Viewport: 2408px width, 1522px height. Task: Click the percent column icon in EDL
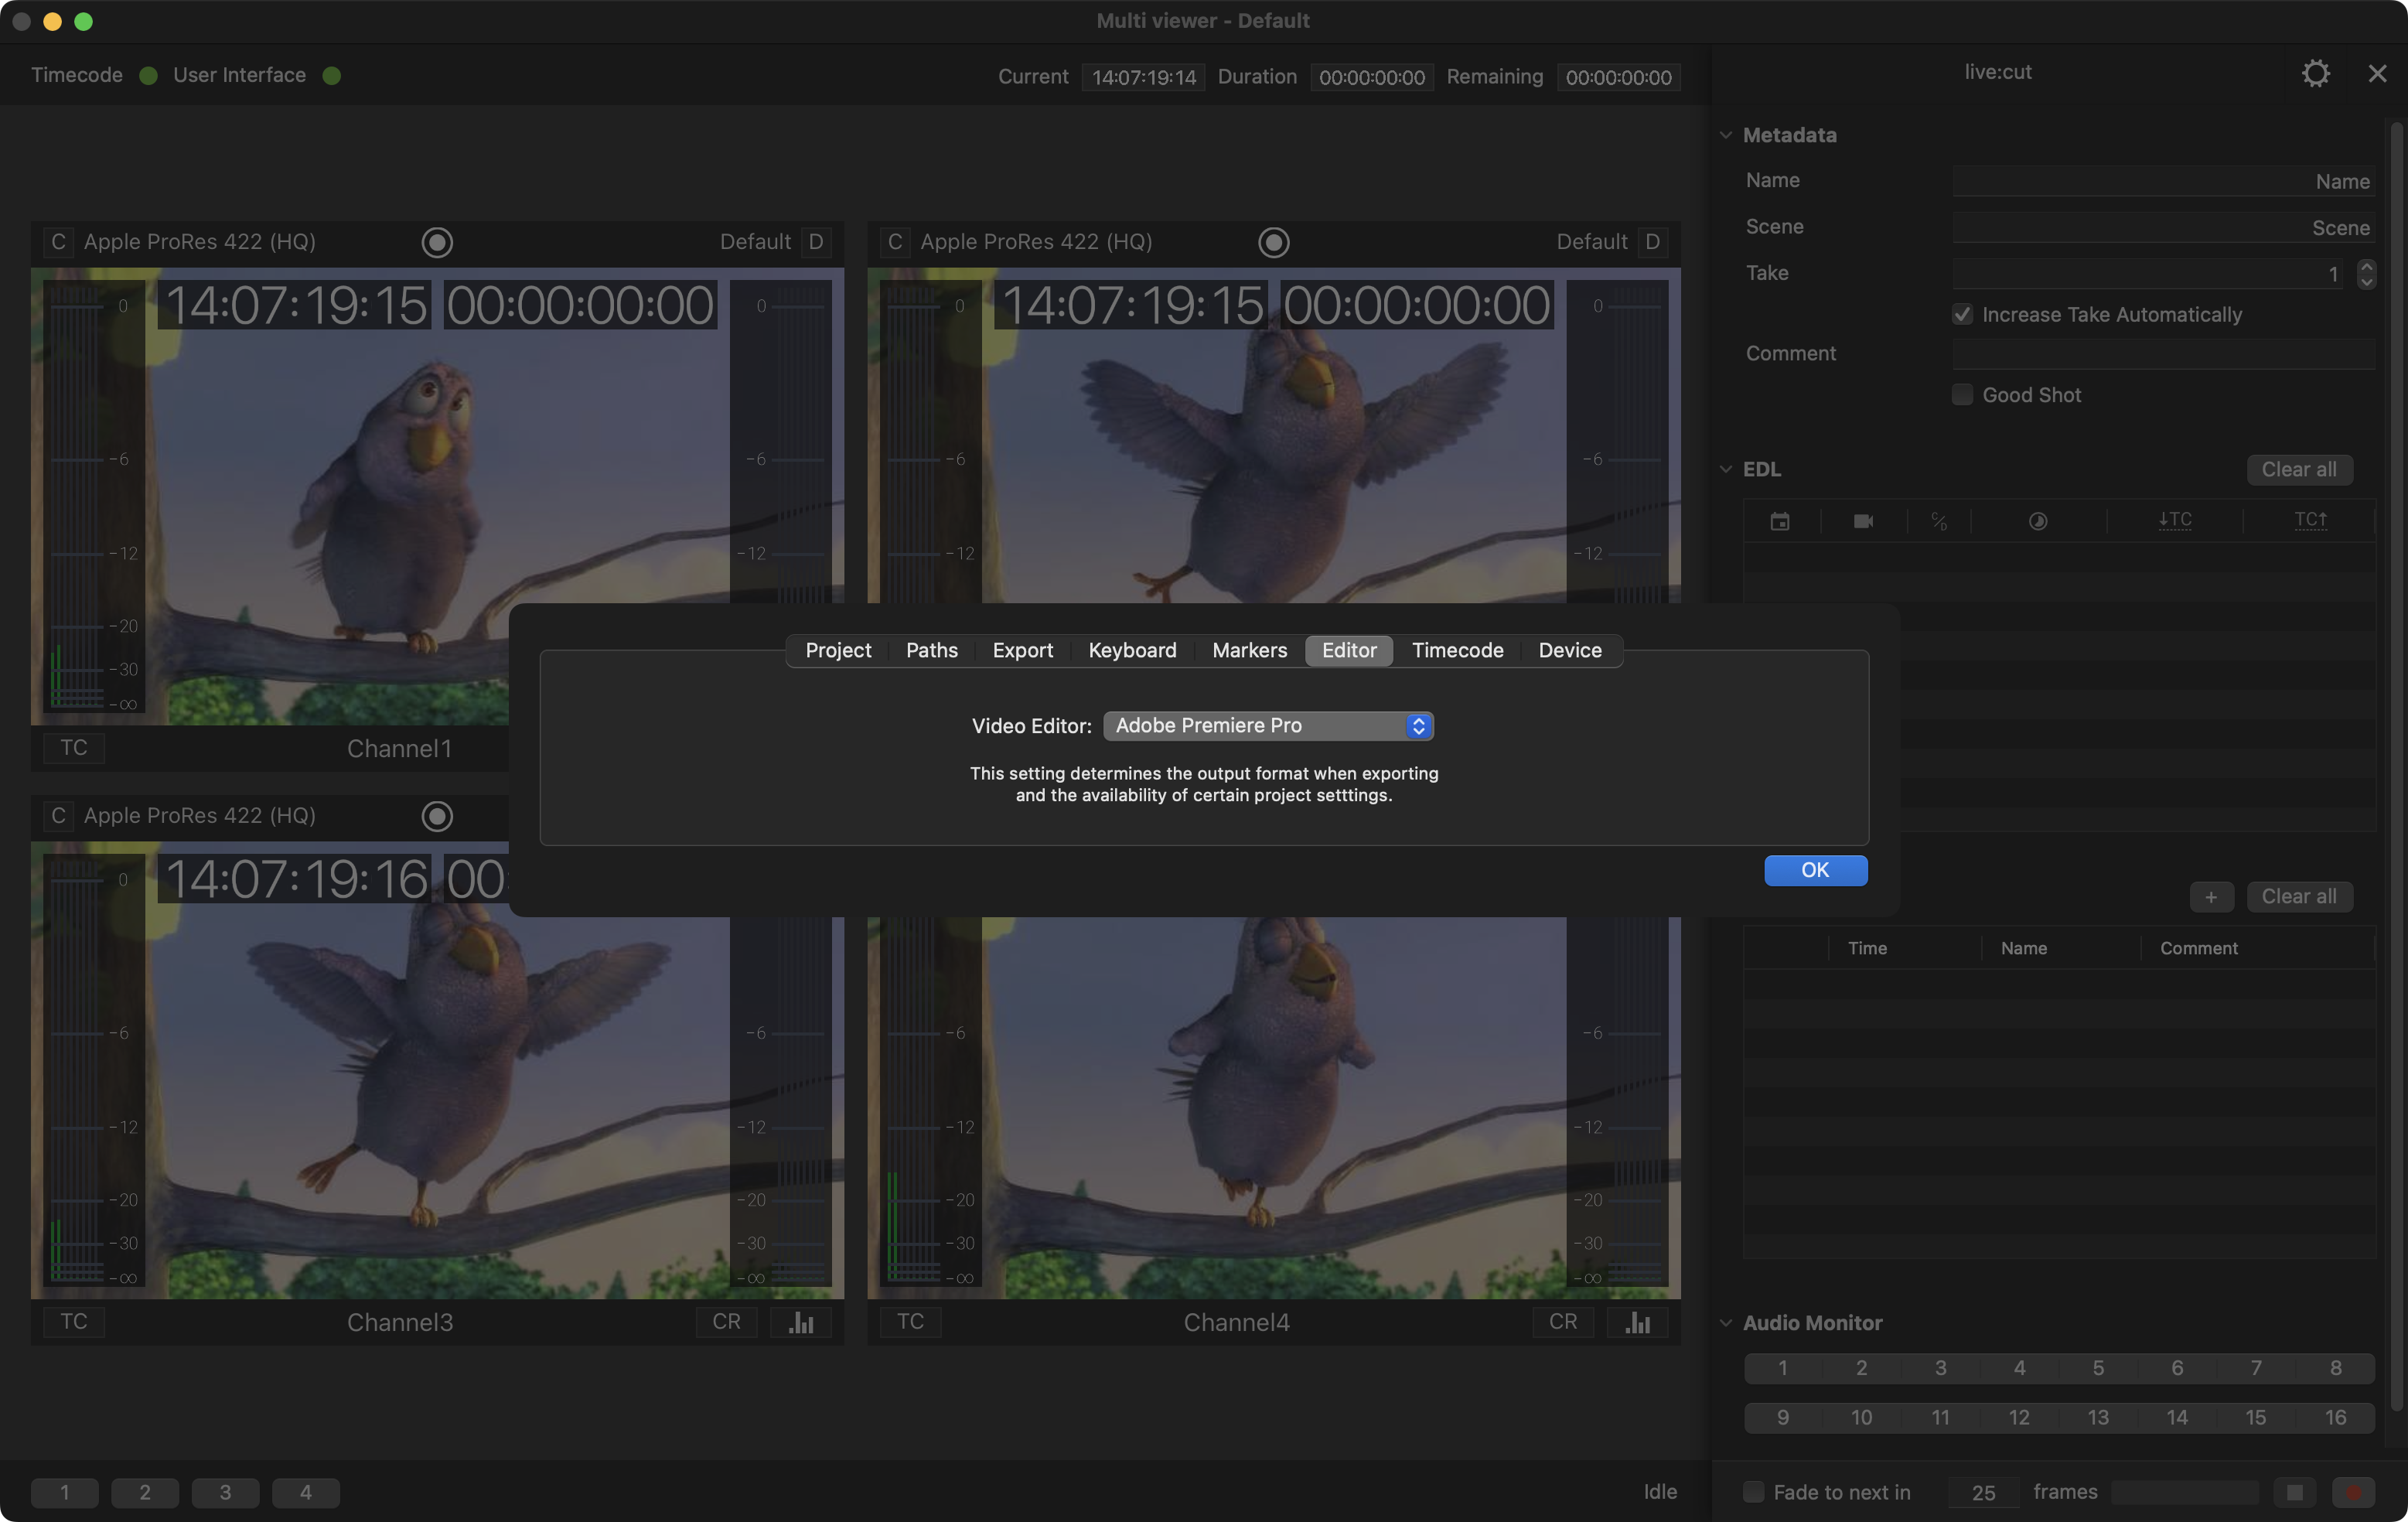click(1939, 521)
